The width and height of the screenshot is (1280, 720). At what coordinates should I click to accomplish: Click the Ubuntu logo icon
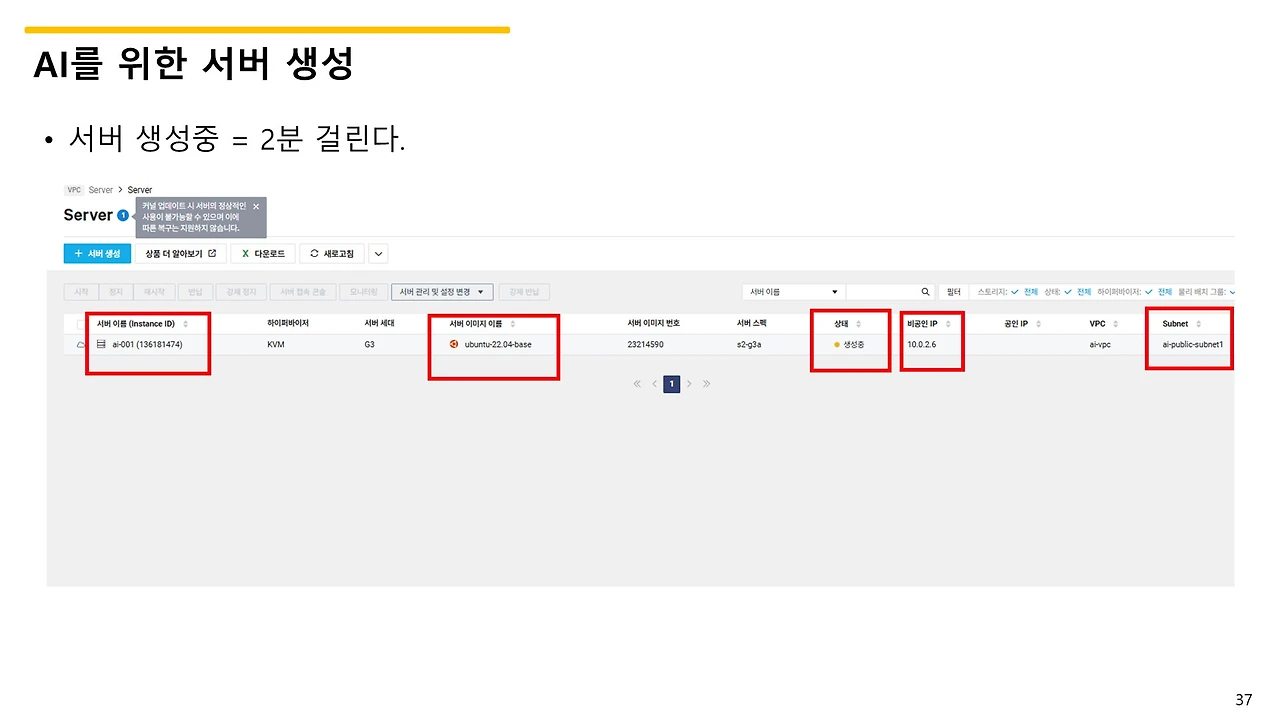click(454, 344)
